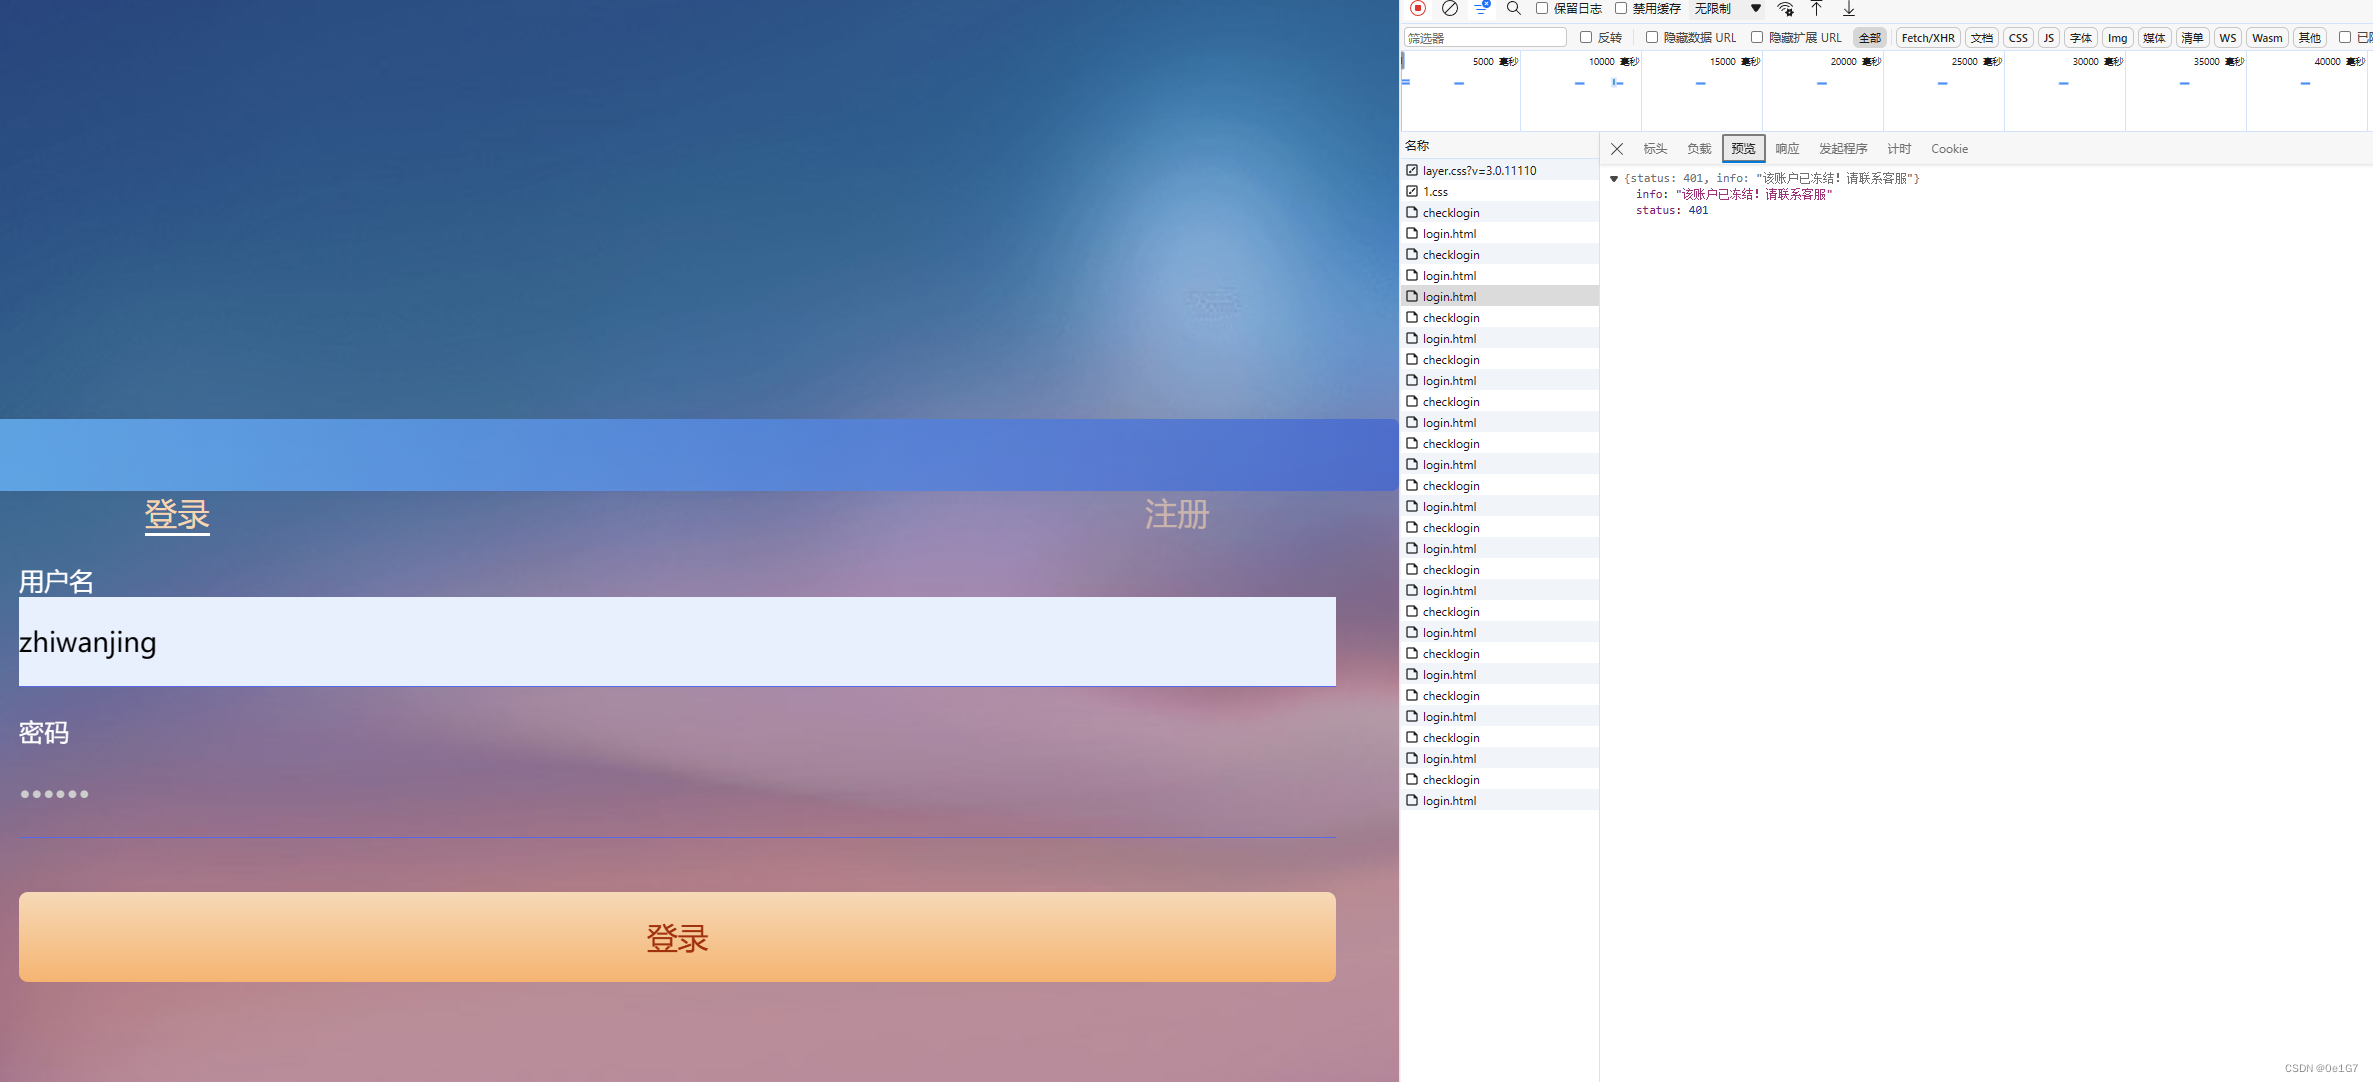Filter requests by Fetch/XHR

pos(1927,38)
